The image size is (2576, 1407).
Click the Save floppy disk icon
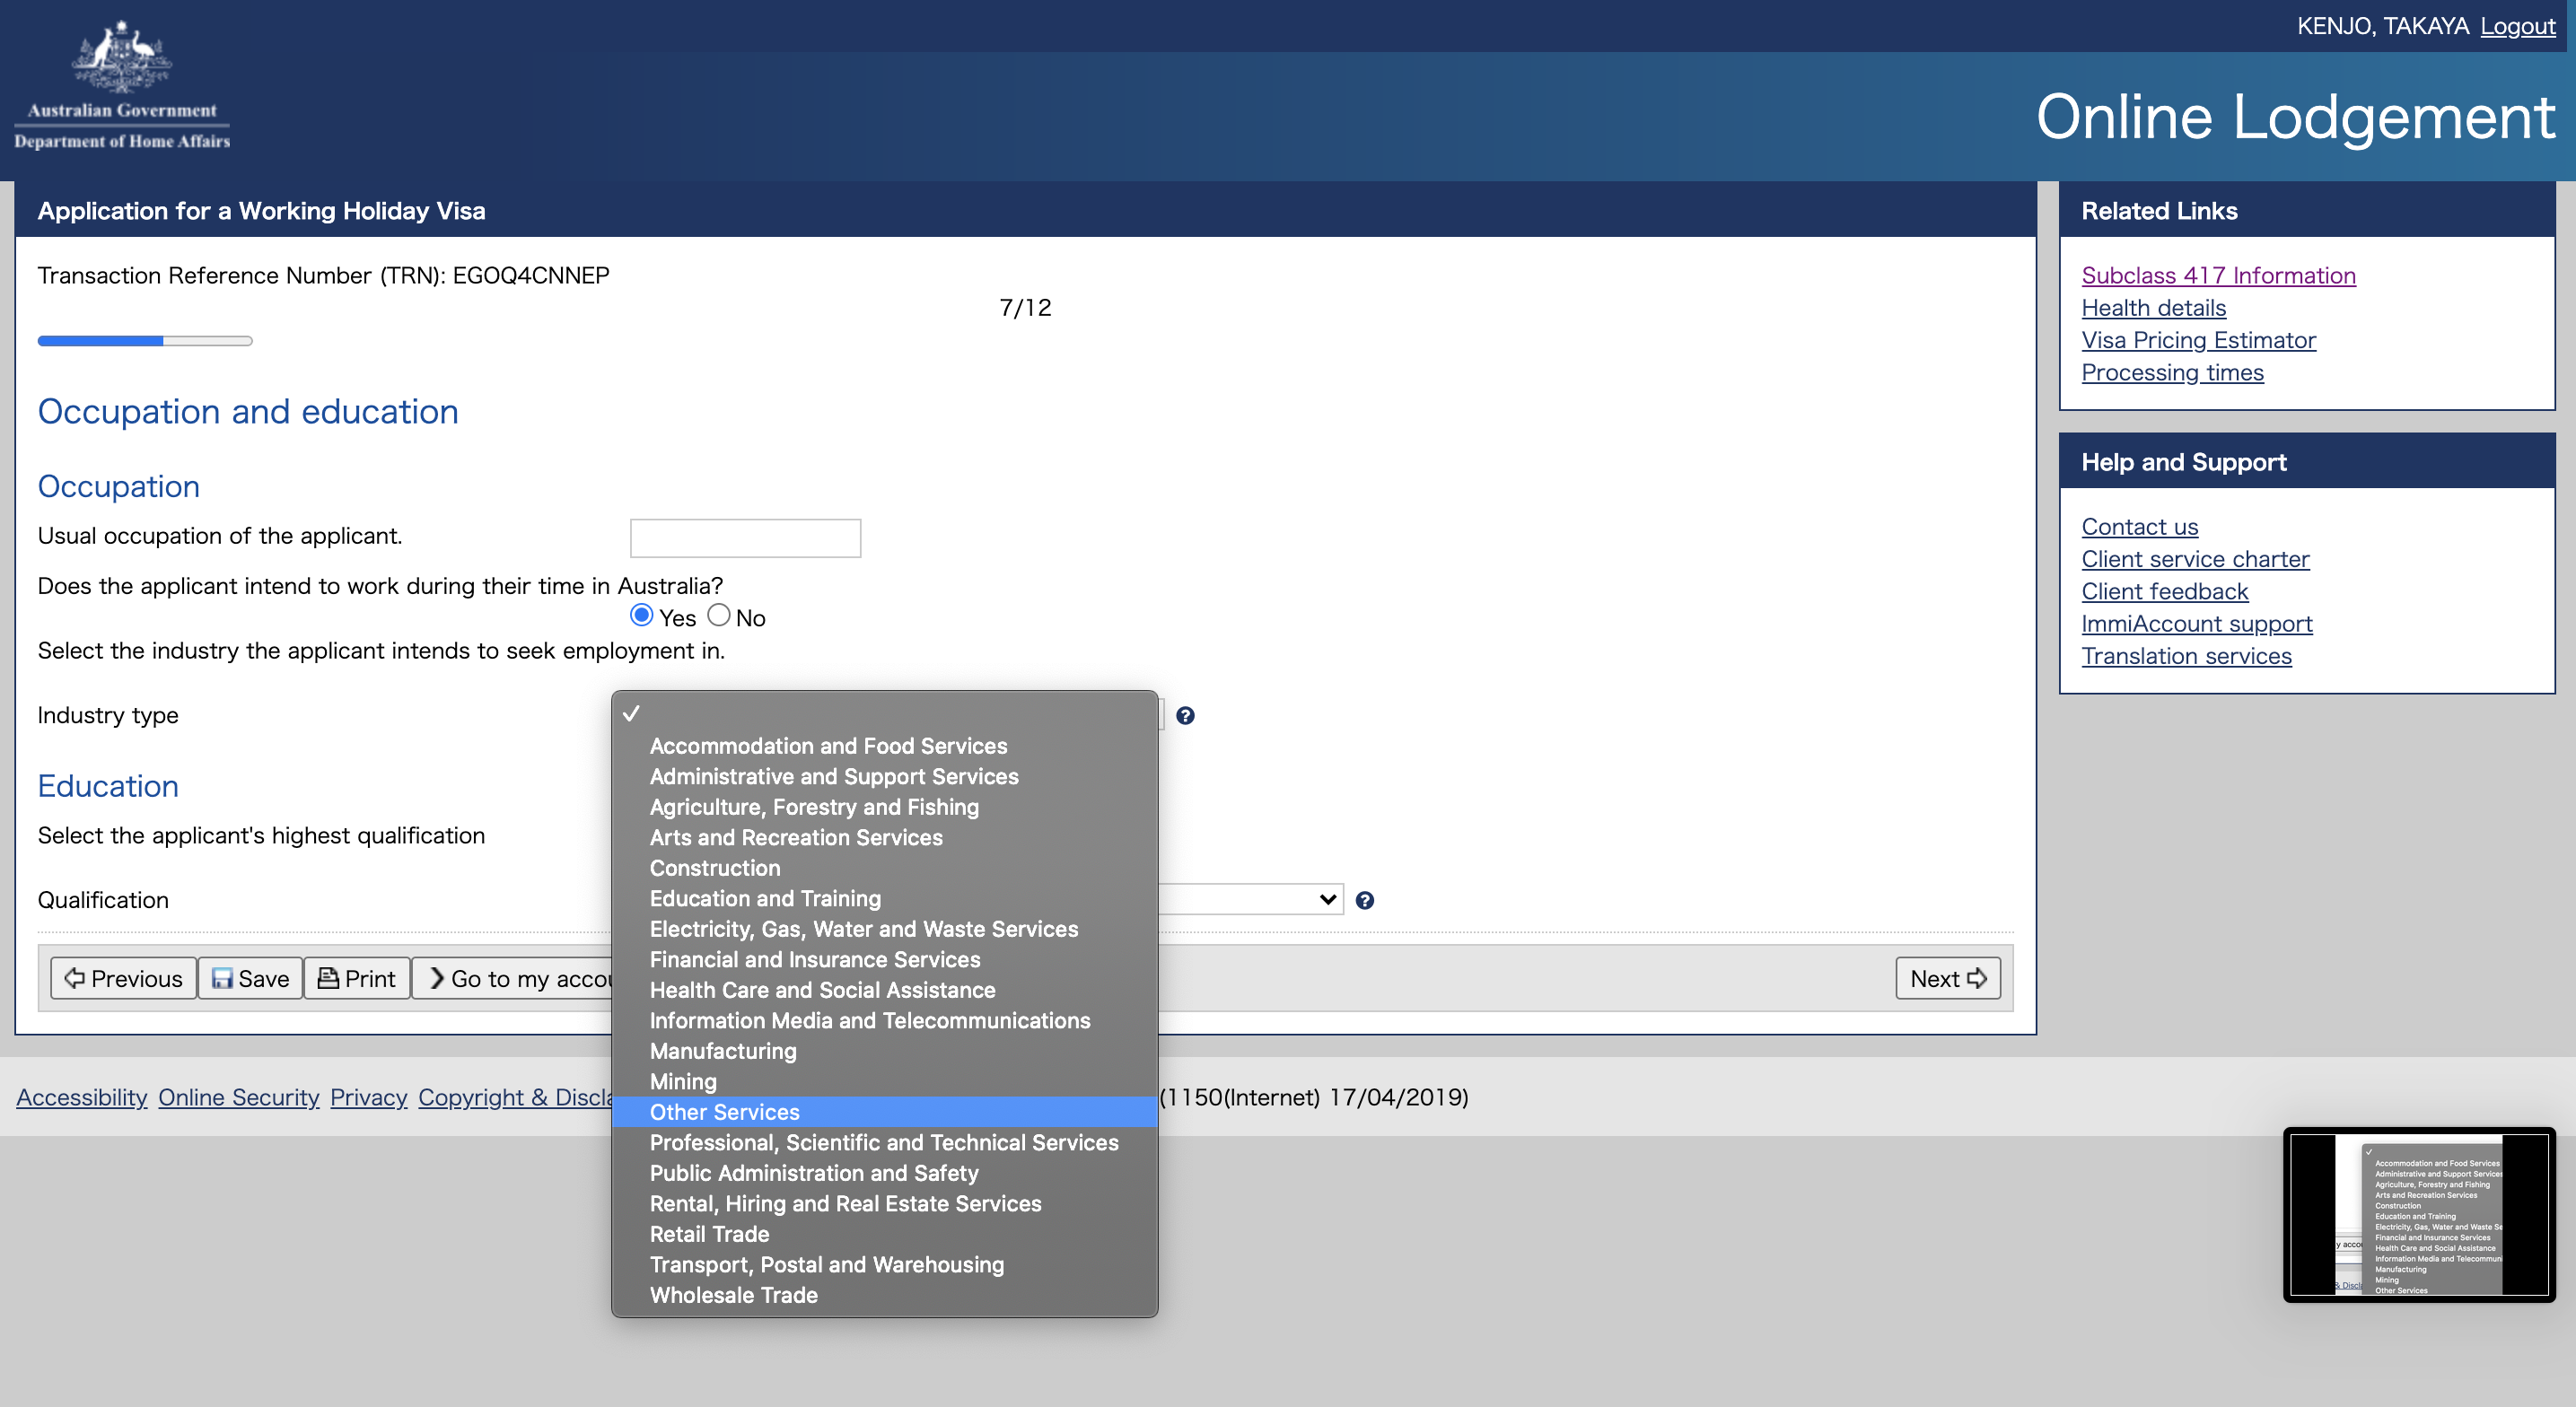pos(222,978)
